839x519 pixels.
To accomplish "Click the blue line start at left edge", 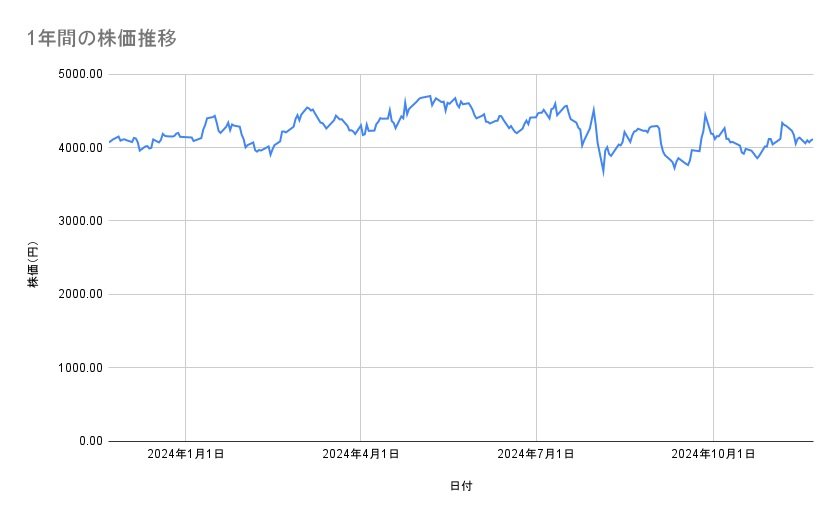I will click(109, 142).
